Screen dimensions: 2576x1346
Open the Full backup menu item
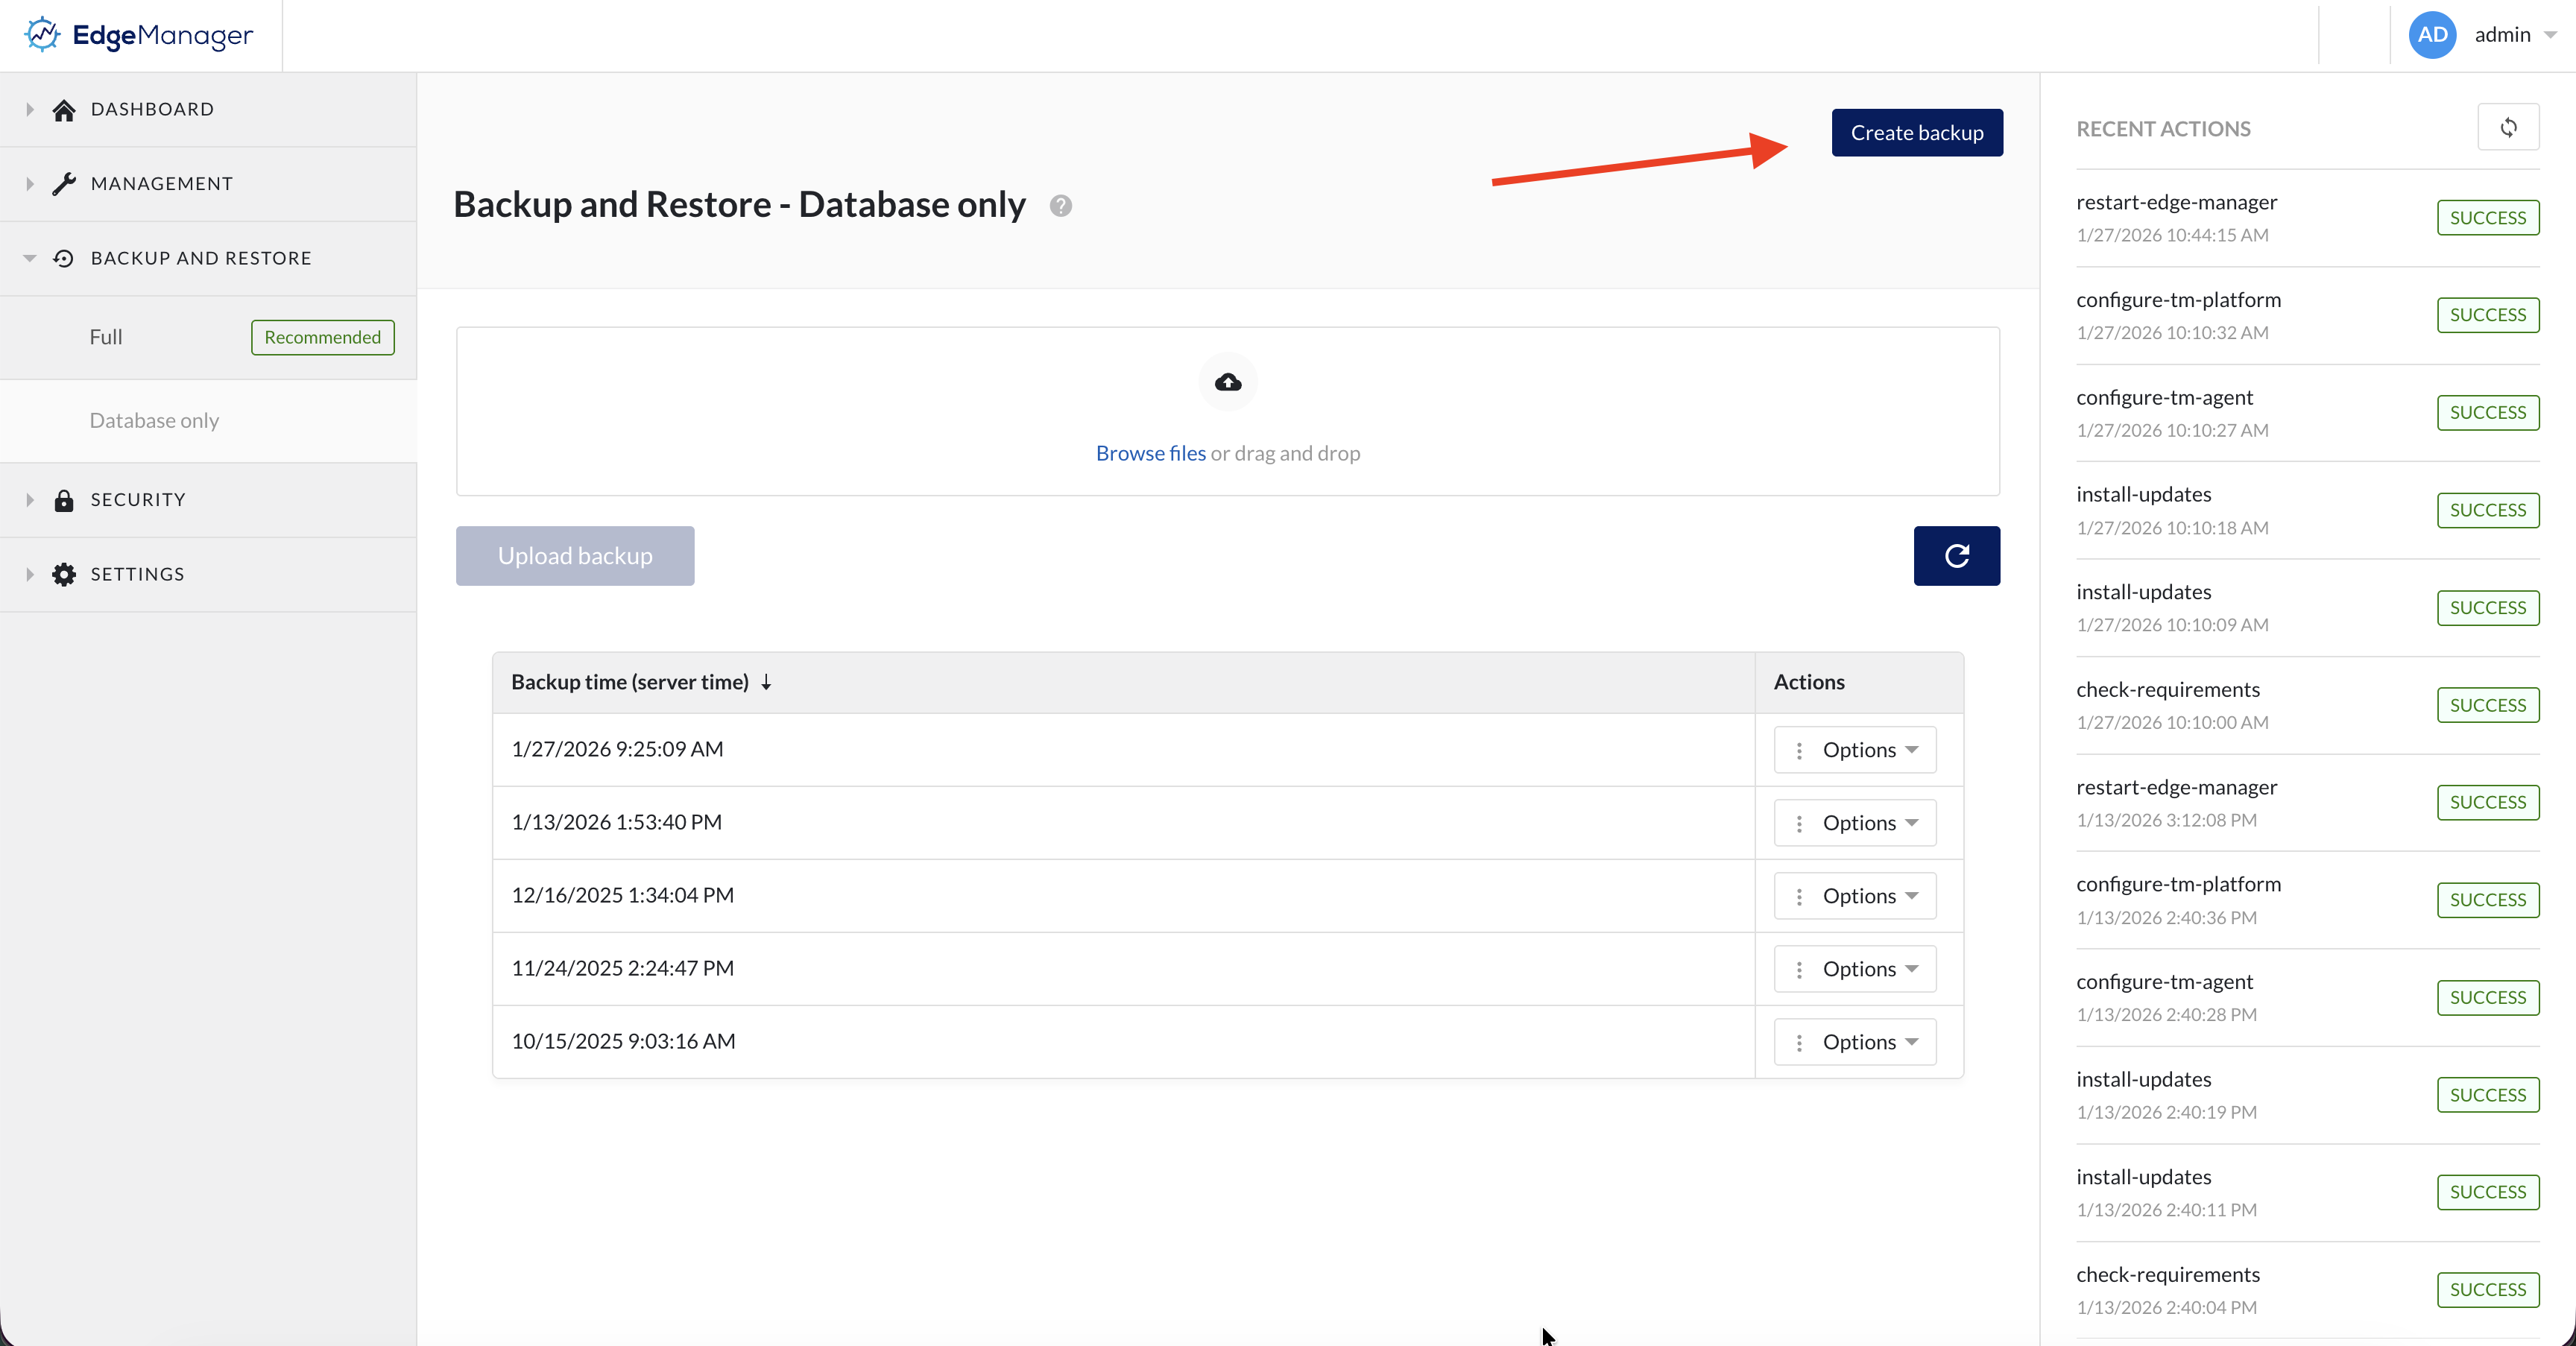coord(106,337)
